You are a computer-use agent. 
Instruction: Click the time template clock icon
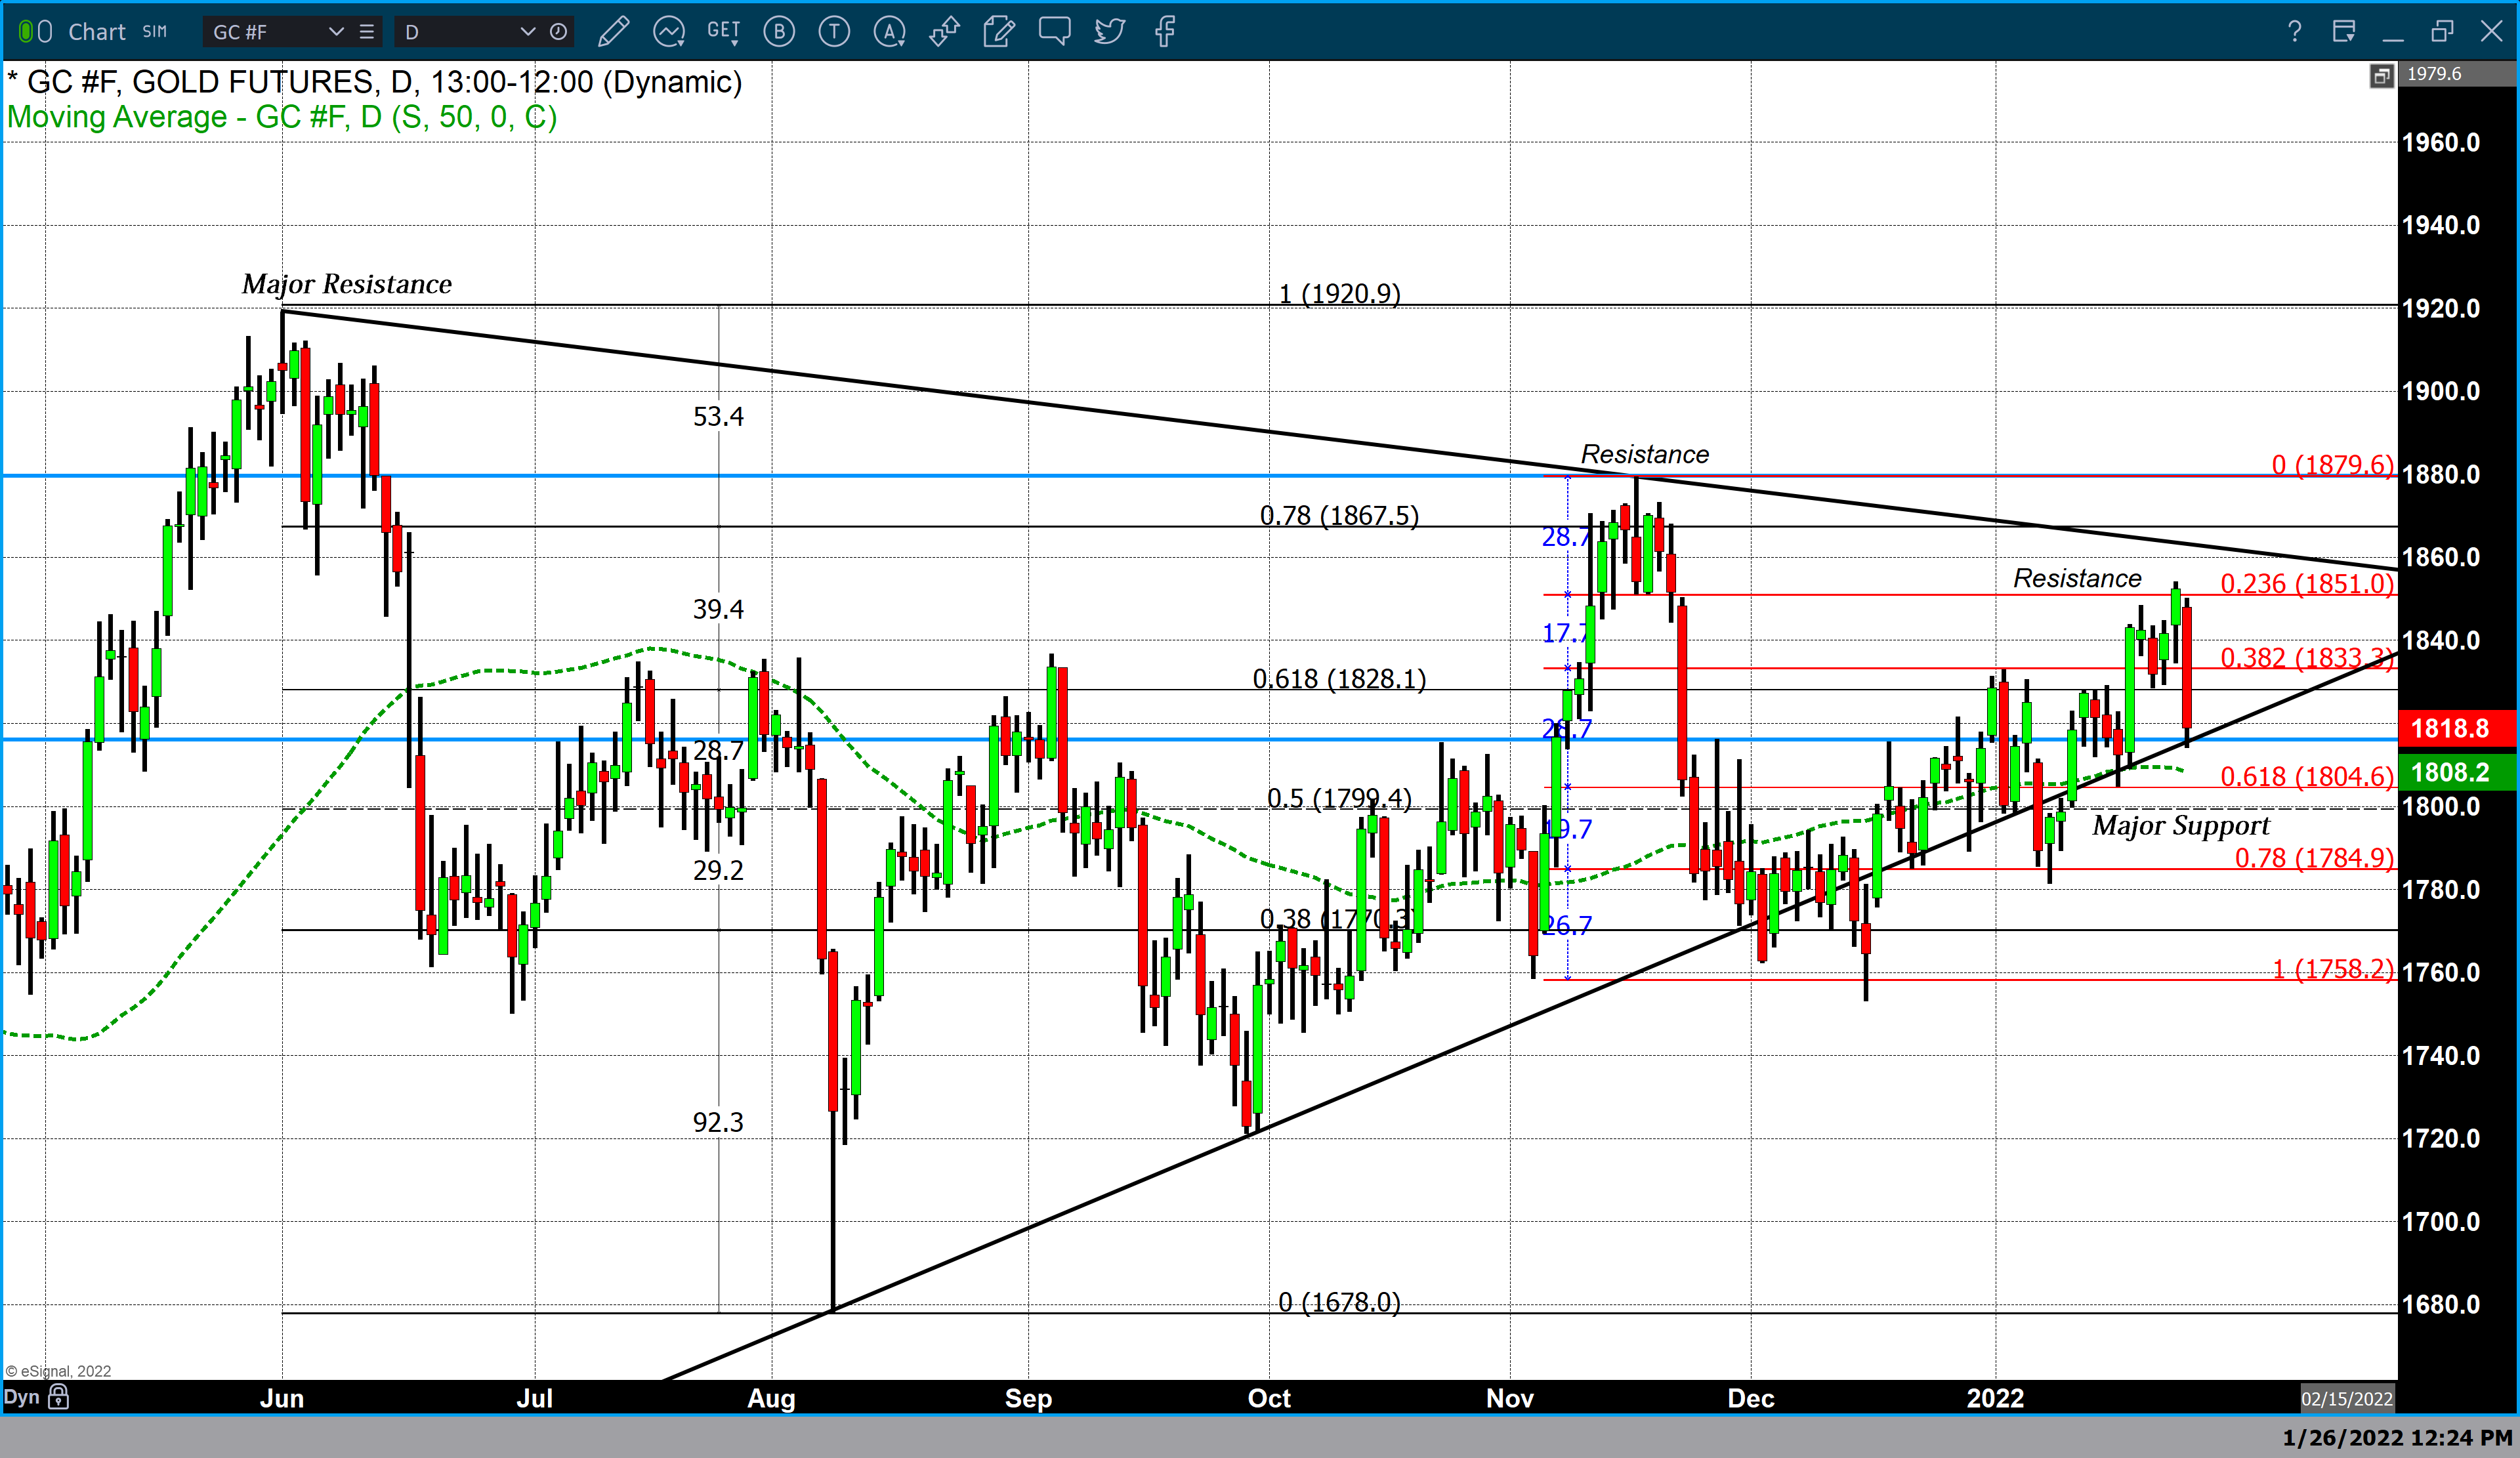click(559, 32)
